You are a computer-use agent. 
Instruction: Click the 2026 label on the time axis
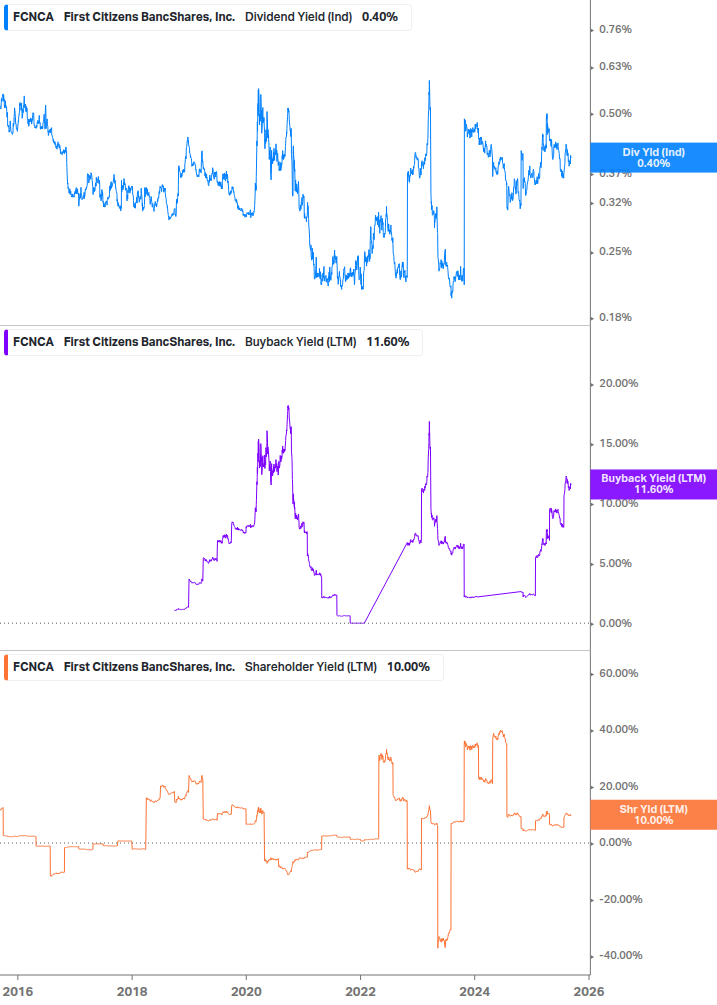pyautogui.click(x=589, y=992)
